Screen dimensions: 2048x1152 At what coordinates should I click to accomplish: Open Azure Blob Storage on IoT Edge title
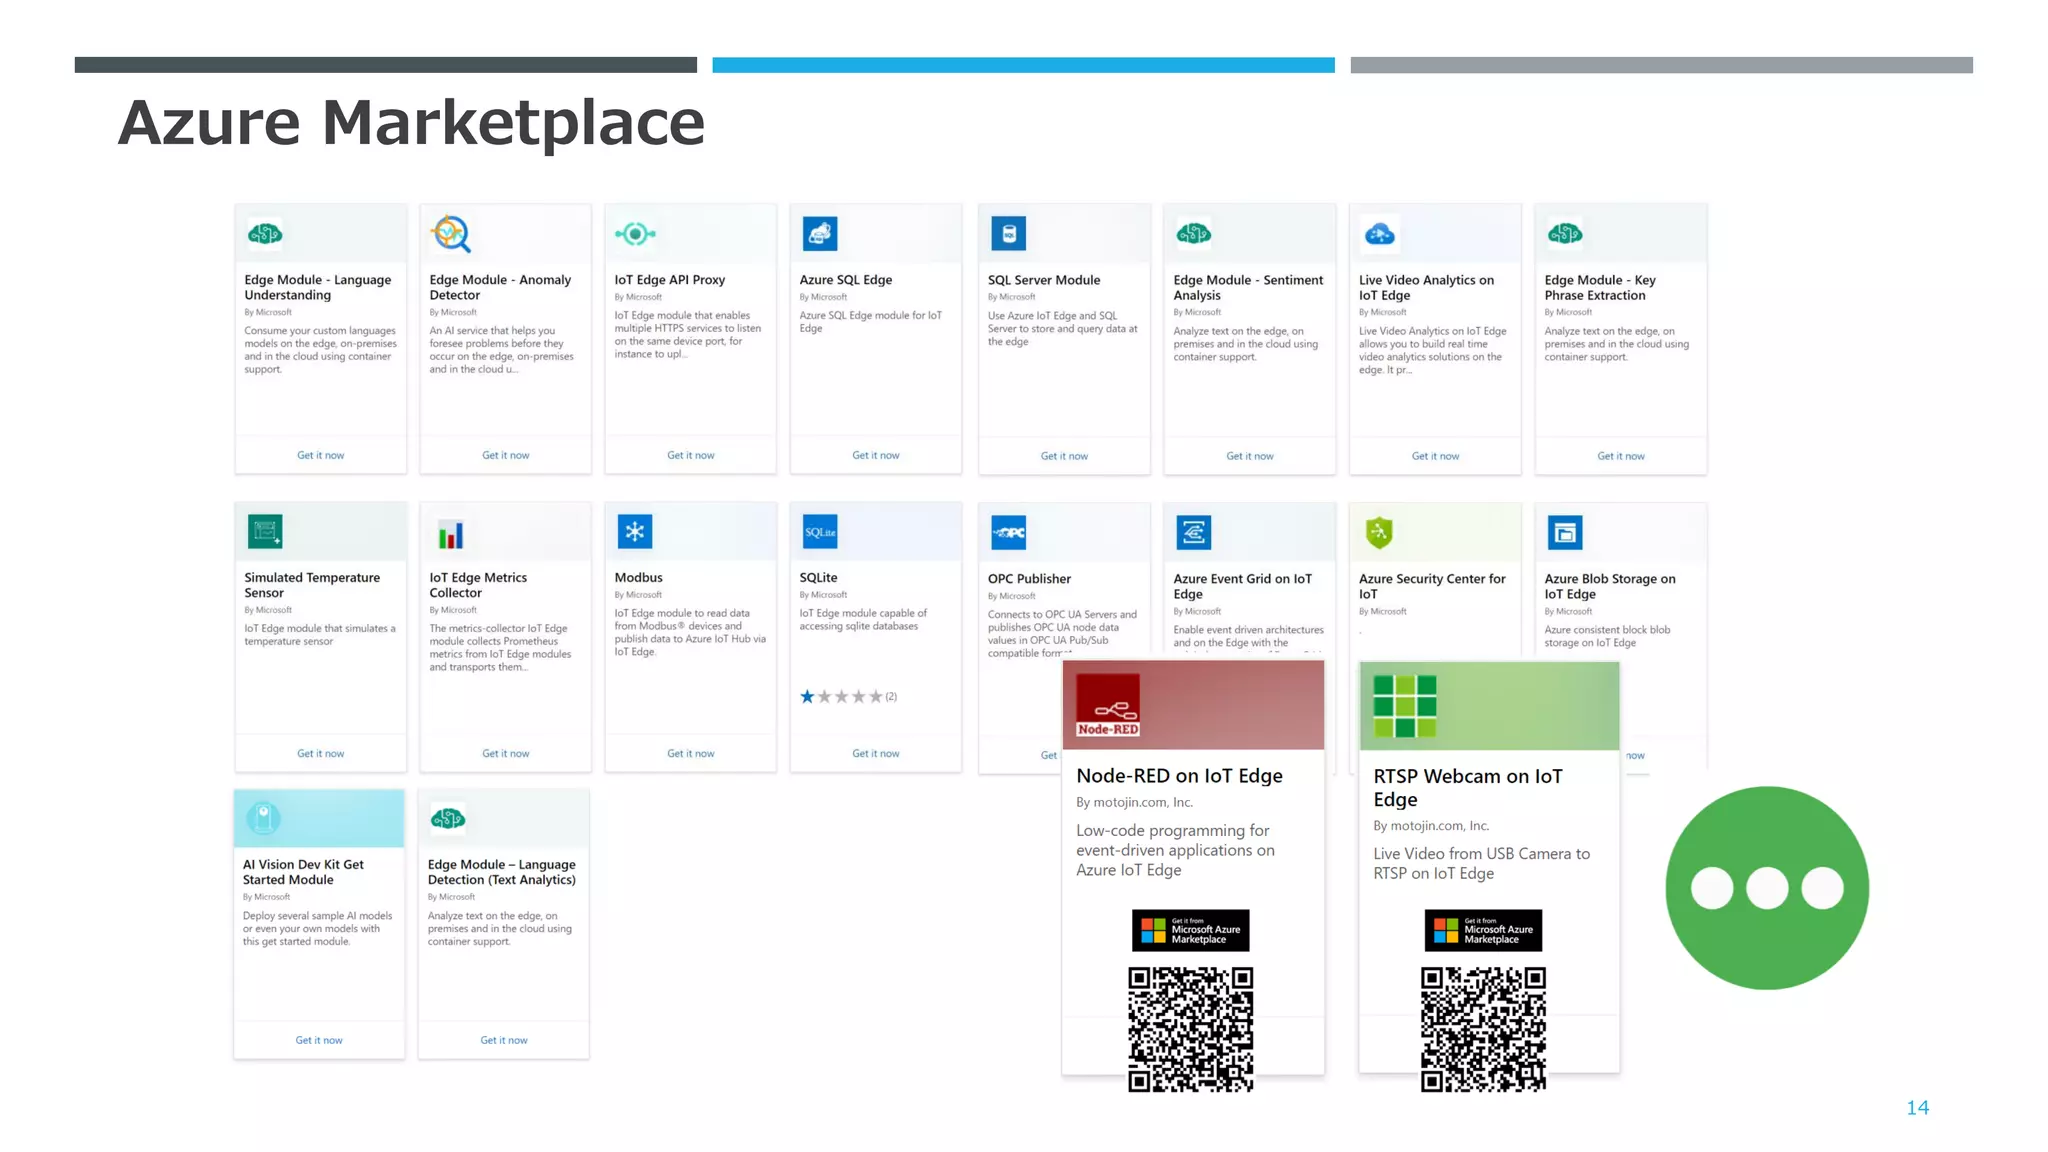coord(1609,586)
